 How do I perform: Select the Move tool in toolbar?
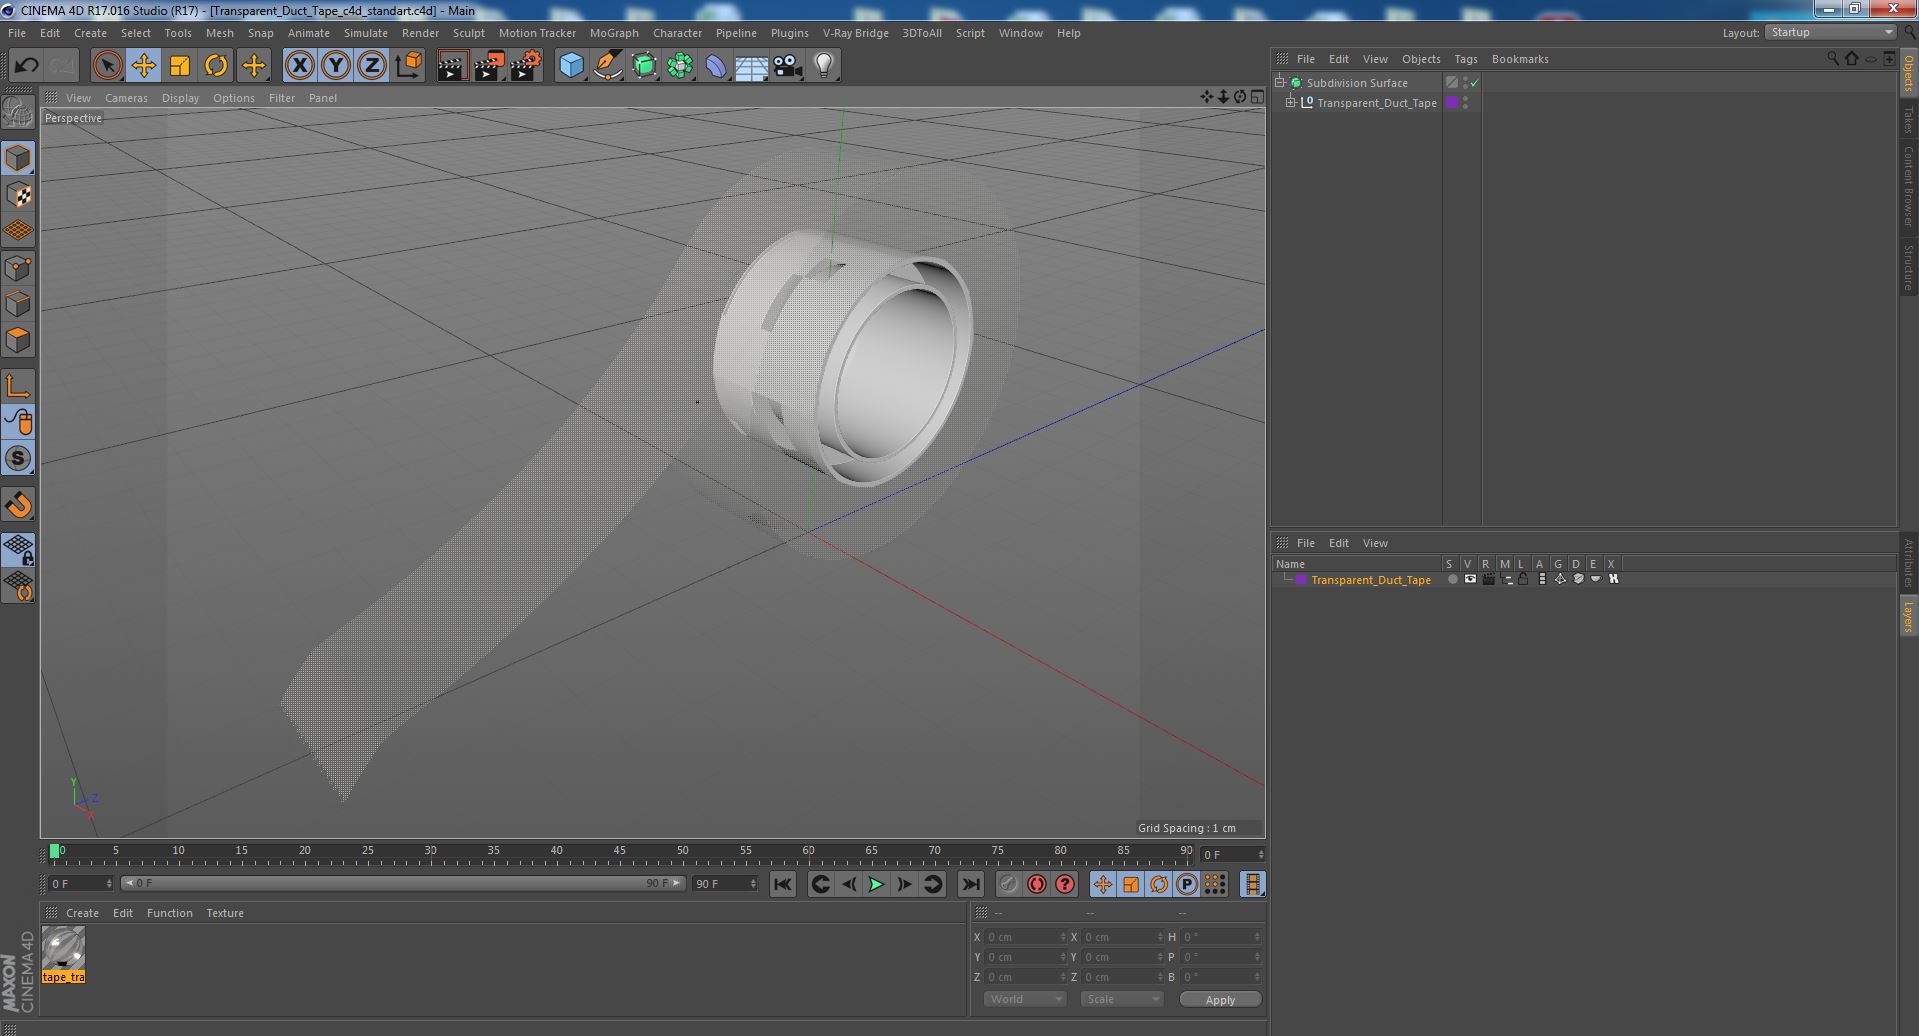[143, 66]
